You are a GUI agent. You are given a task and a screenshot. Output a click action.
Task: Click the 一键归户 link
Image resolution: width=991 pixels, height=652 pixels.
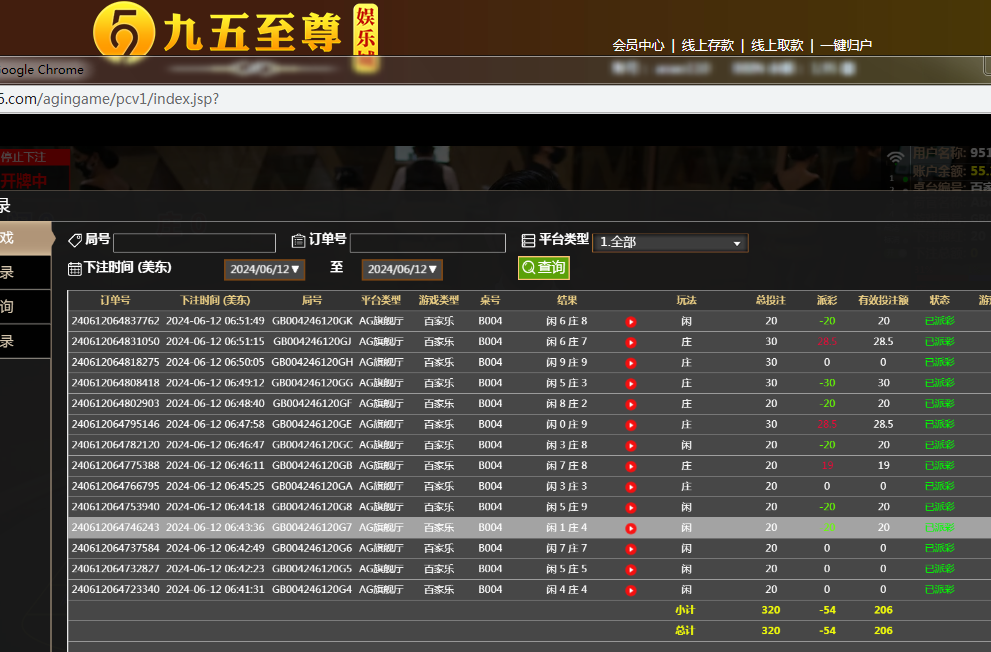pos(846,45)
